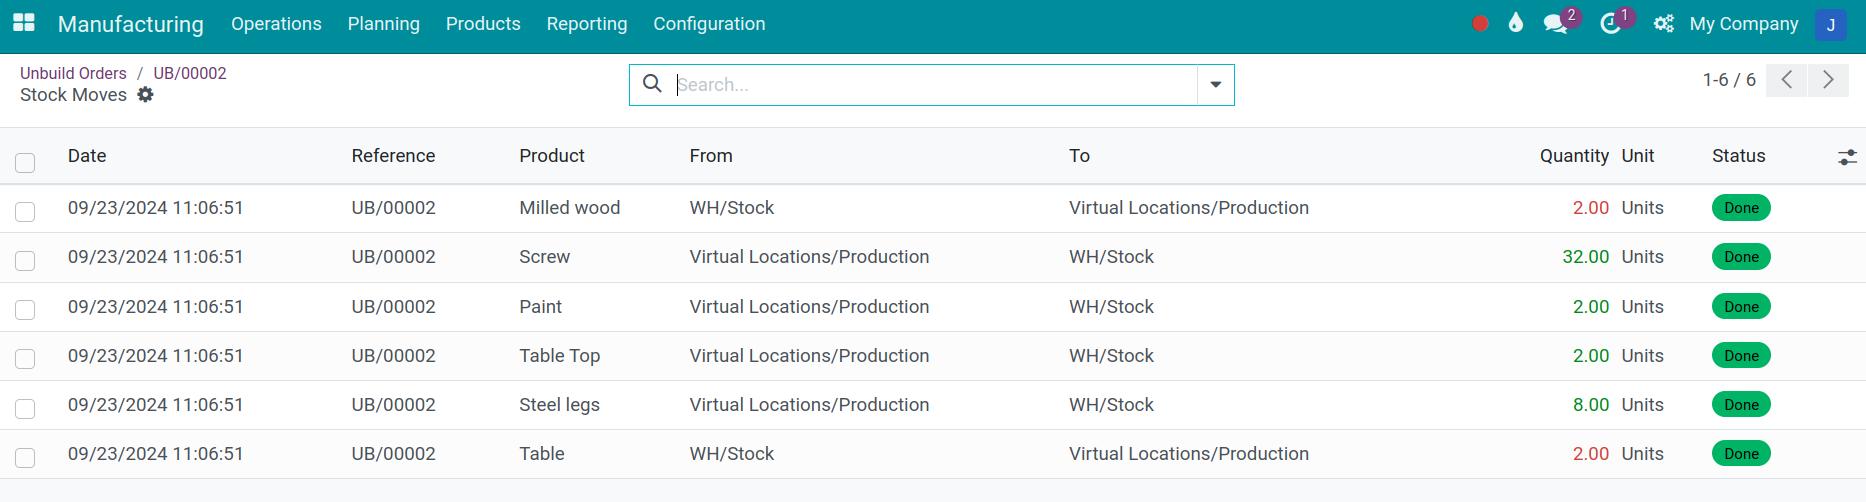Open the My Company switcher
The width and height of the screenshot is (1866, 502).
click(x=1743, y=24)
